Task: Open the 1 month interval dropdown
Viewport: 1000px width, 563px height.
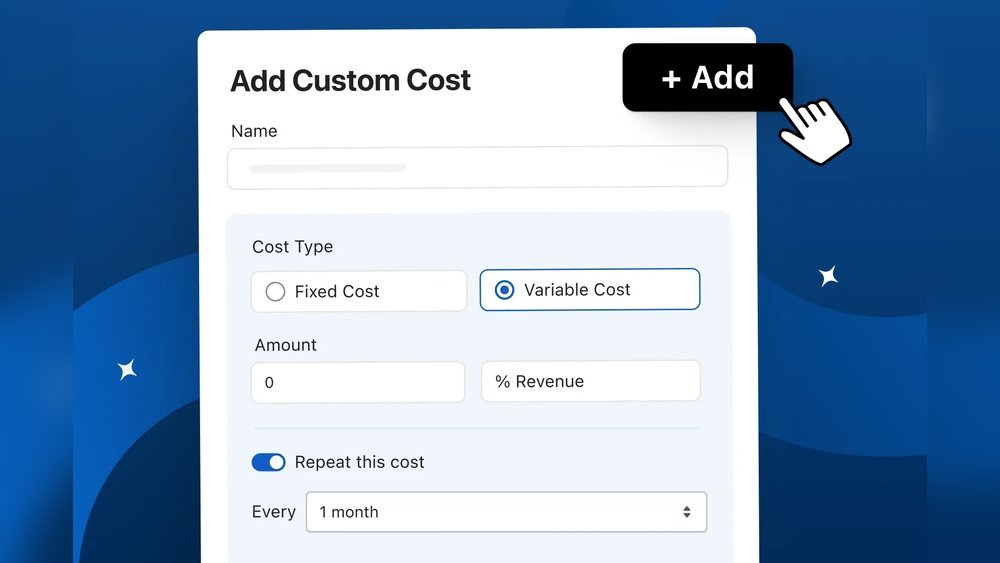Action: coord(506,511)
